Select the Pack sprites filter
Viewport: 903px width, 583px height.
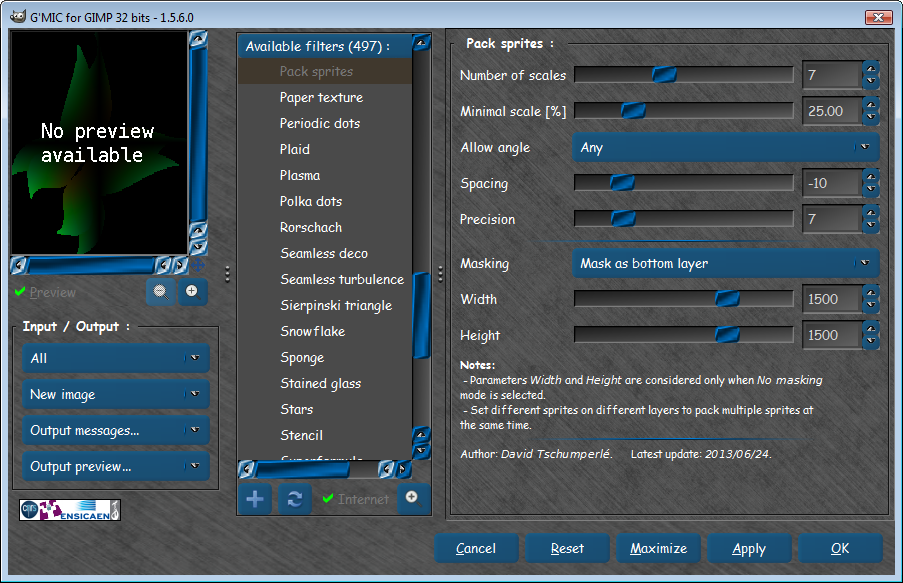(325, 71)
